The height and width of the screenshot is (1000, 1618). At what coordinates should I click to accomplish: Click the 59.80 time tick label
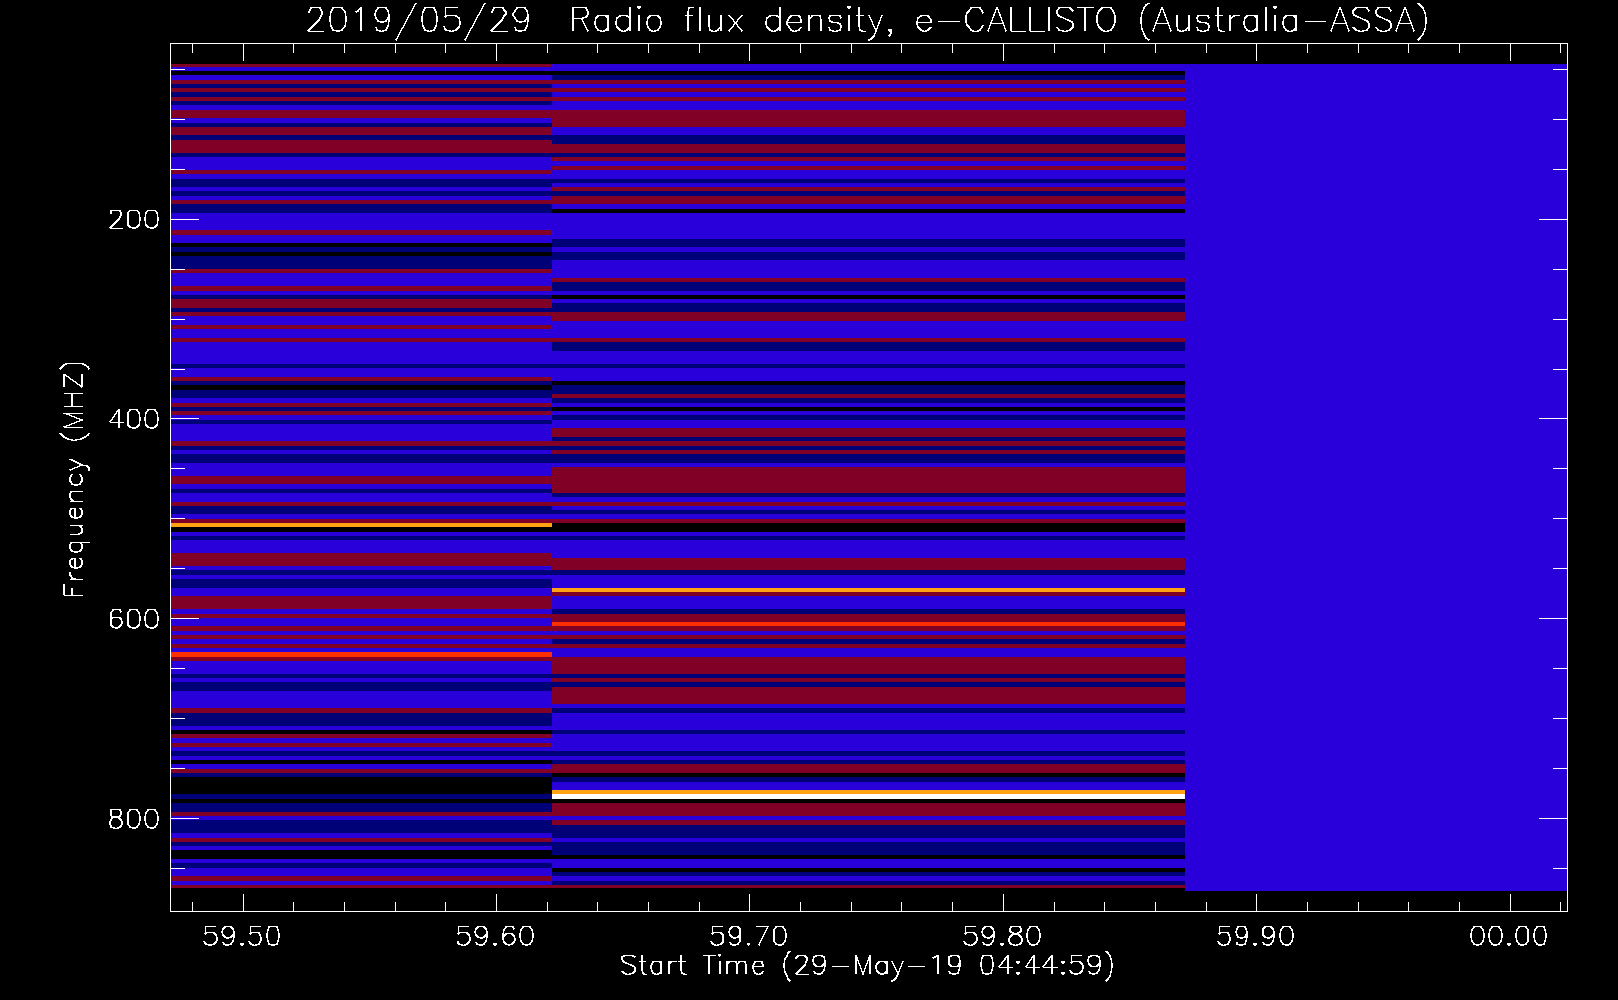pyautogui.click(x=1002, y=936)
